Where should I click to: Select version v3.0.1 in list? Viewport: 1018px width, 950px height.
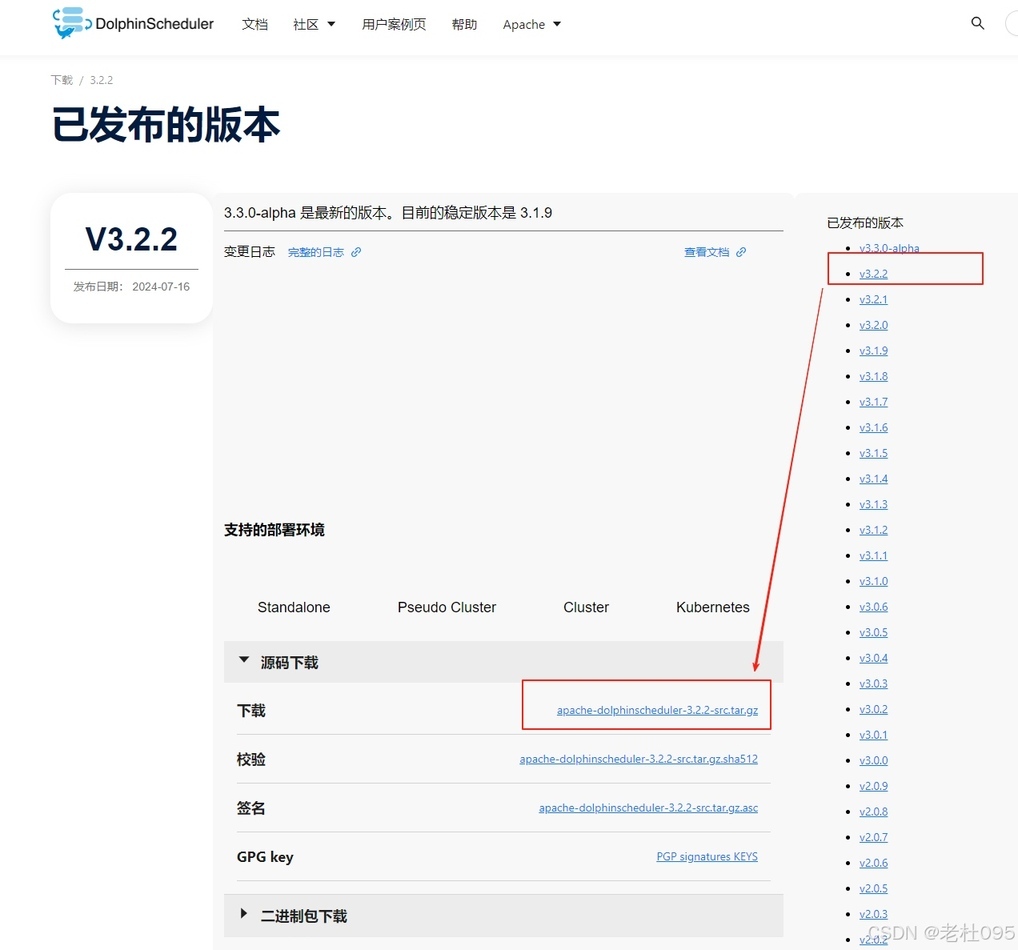pyautogui.click(x=873, y=735)
